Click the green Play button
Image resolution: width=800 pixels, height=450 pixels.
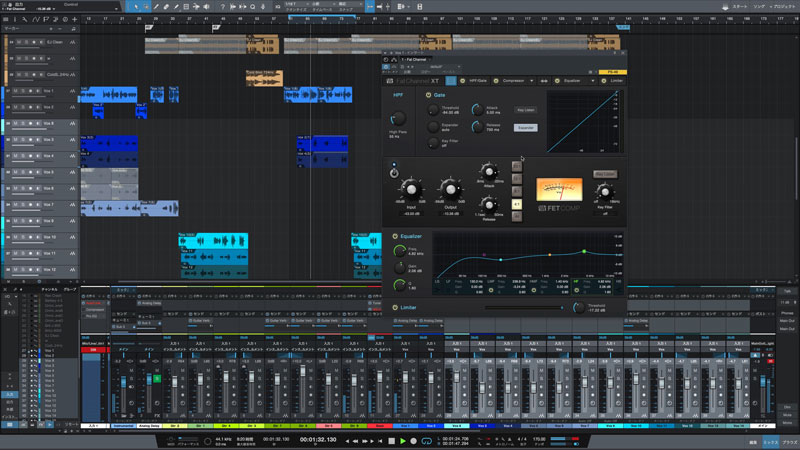[x=403, y=441]
